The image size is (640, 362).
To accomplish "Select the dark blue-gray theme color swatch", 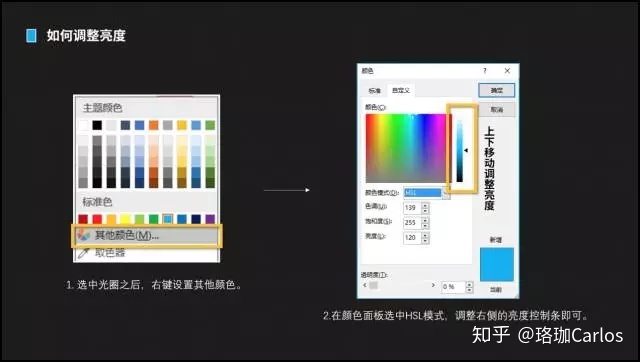I will (x=125, y=125).
